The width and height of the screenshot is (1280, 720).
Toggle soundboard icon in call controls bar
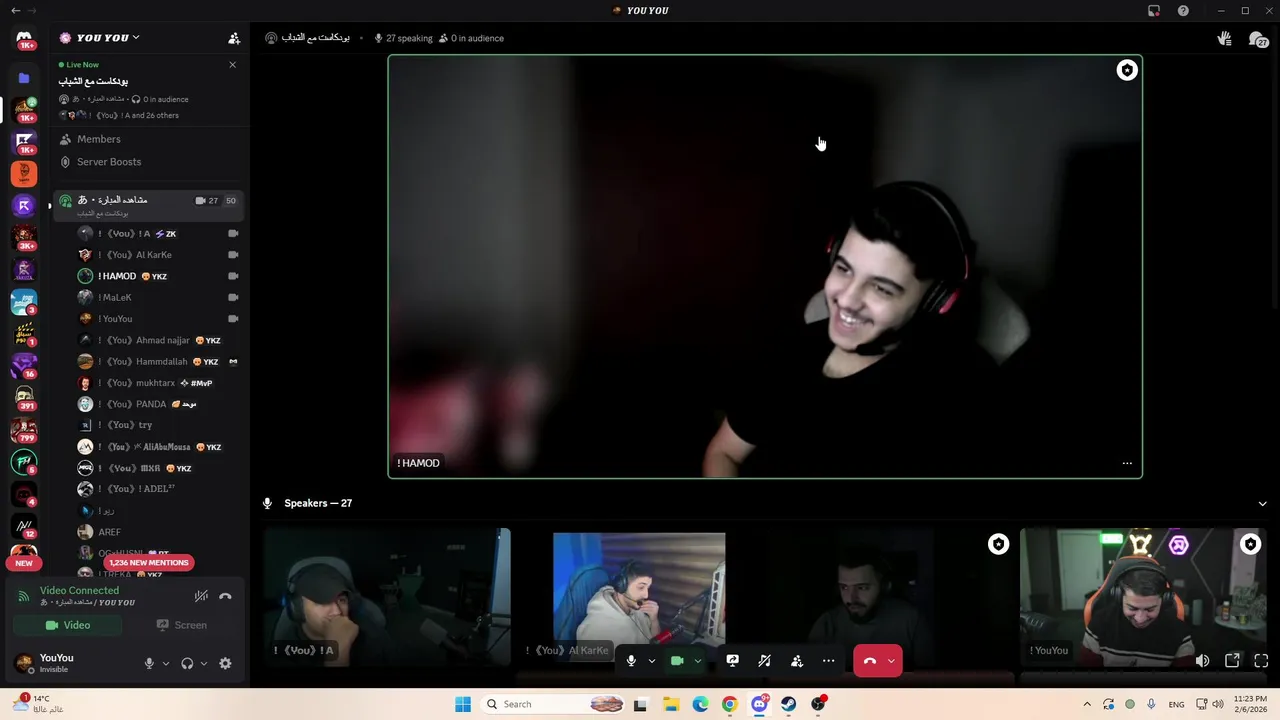coord(764,661)
